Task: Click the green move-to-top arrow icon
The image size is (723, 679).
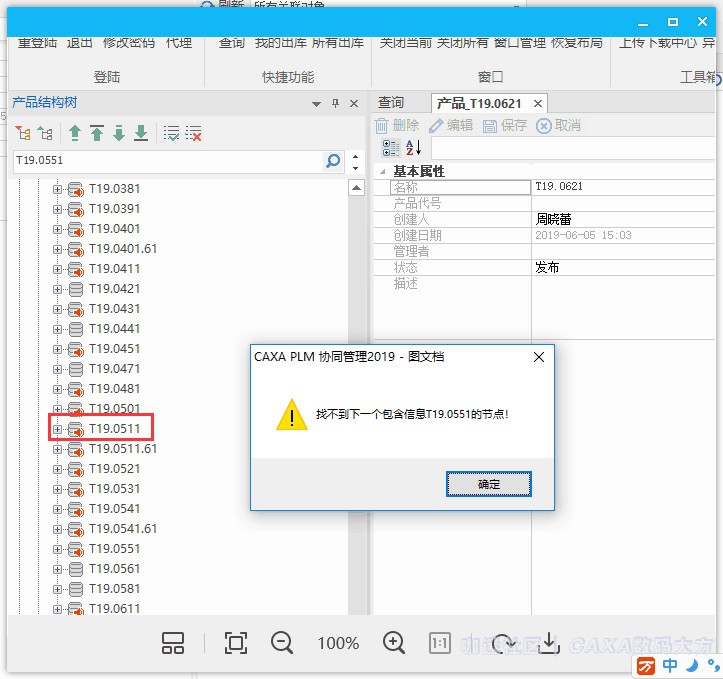Action: tap(97, 133)
